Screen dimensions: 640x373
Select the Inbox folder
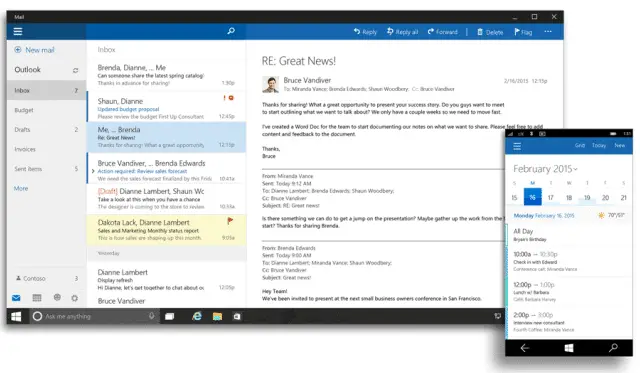pos(46,90)
